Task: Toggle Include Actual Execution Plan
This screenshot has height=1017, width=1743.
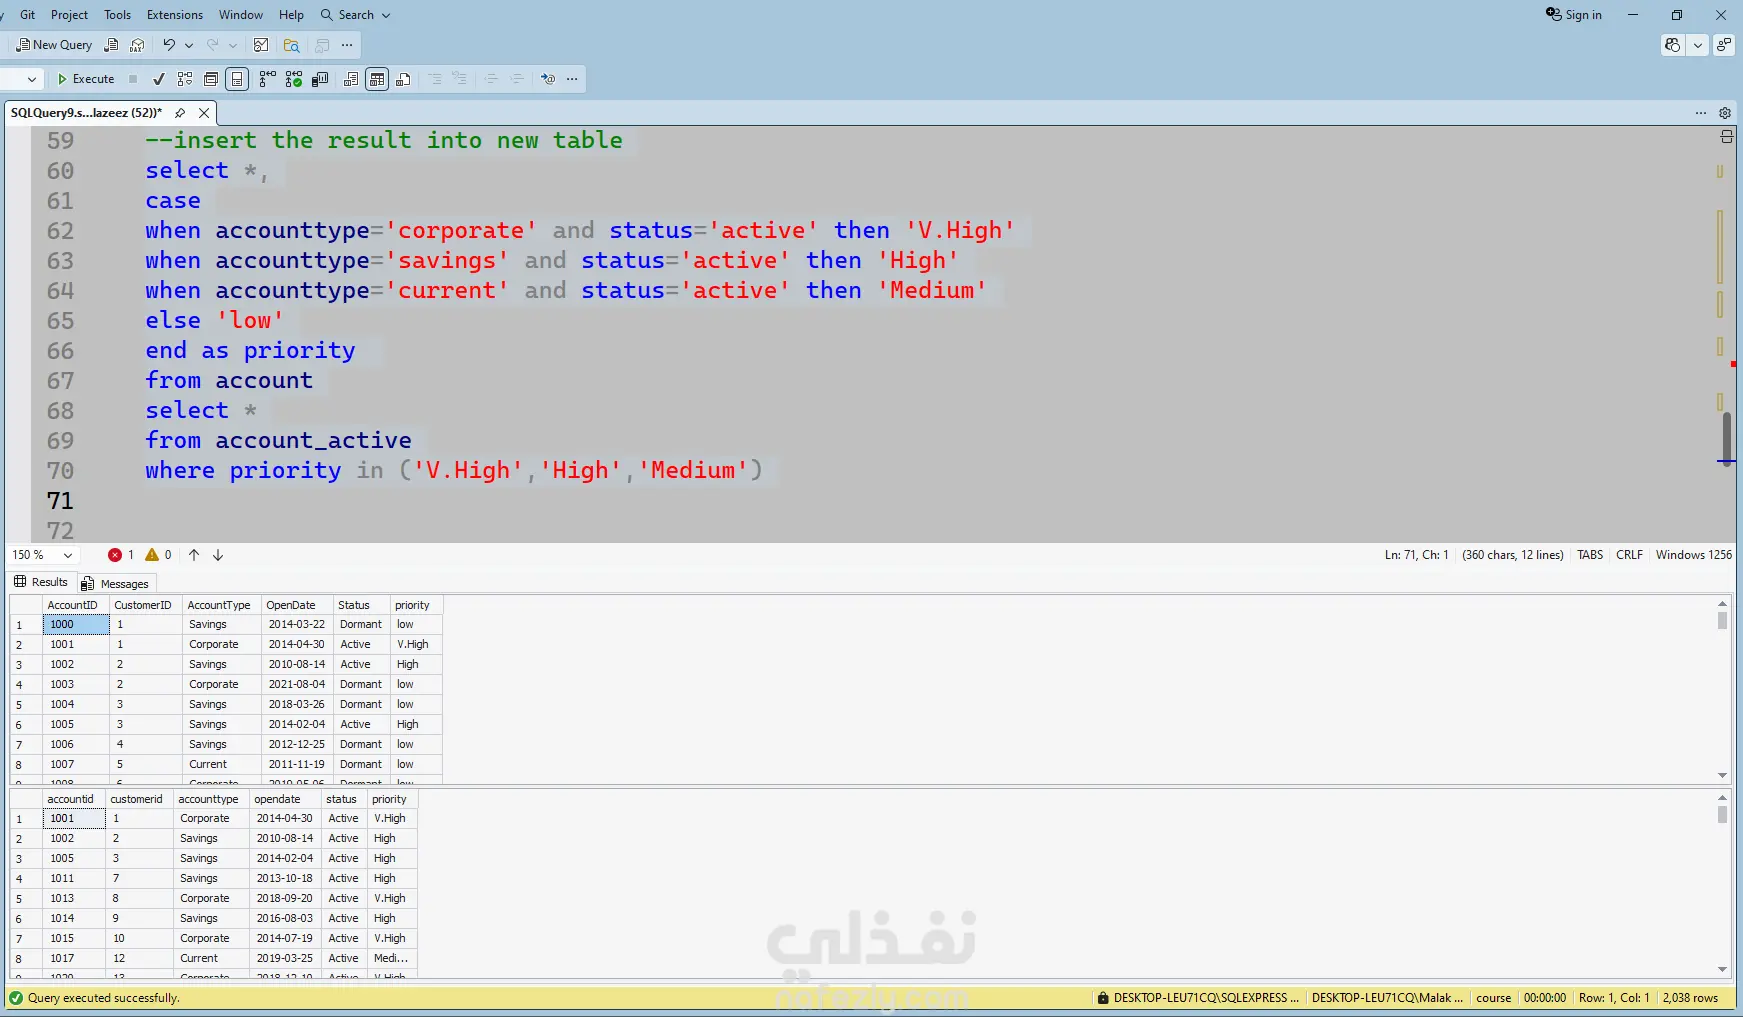Action: (267, 79)
